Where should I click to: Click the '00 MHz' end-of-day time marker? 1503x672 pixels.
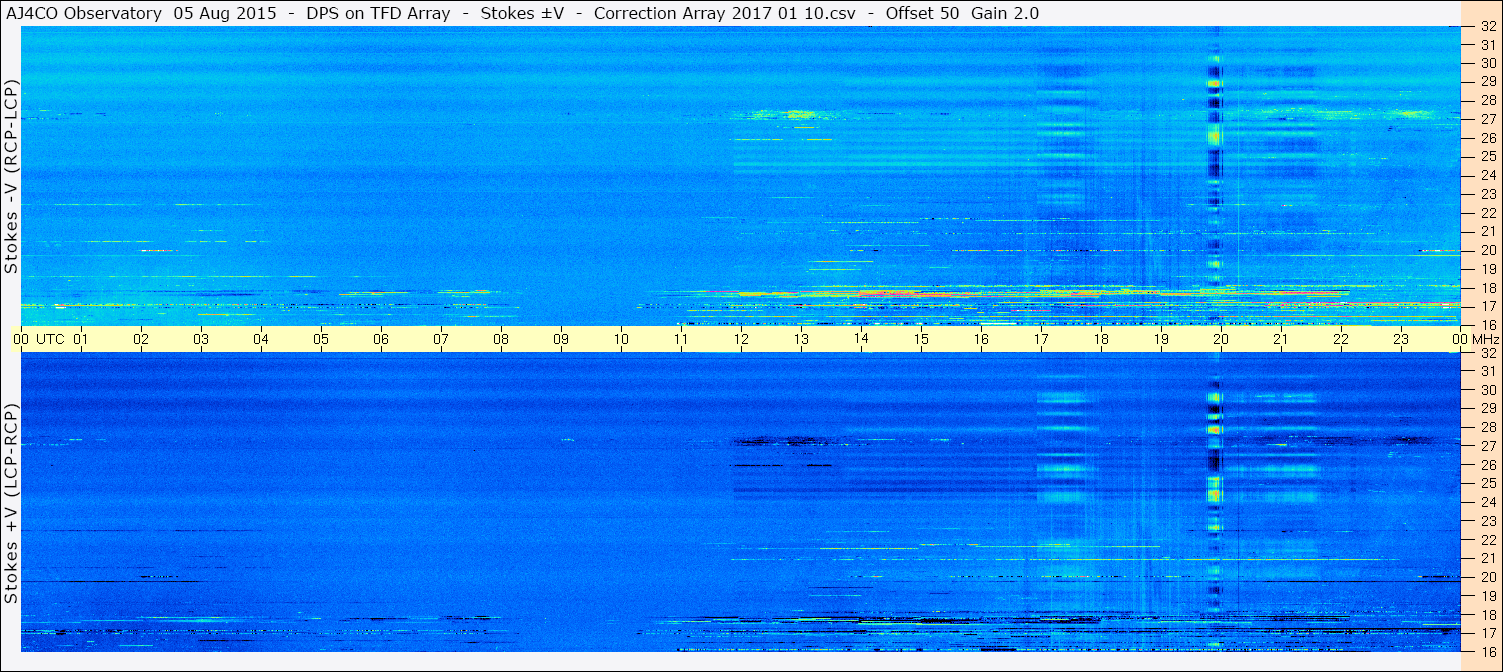point(1475,339)
